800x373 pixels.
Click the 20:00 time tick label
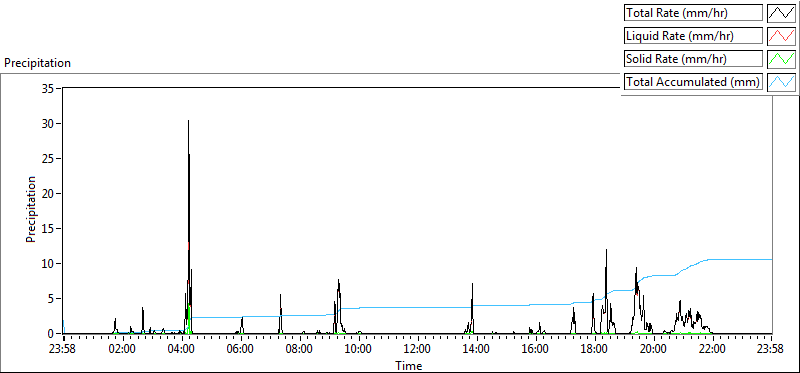654,350
